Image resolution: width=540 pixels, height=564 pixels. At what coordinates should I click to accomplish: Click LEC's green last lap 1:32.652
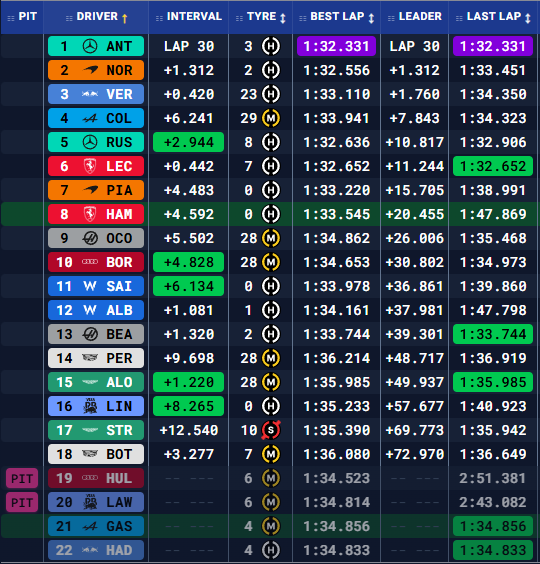tap(493, 166)
